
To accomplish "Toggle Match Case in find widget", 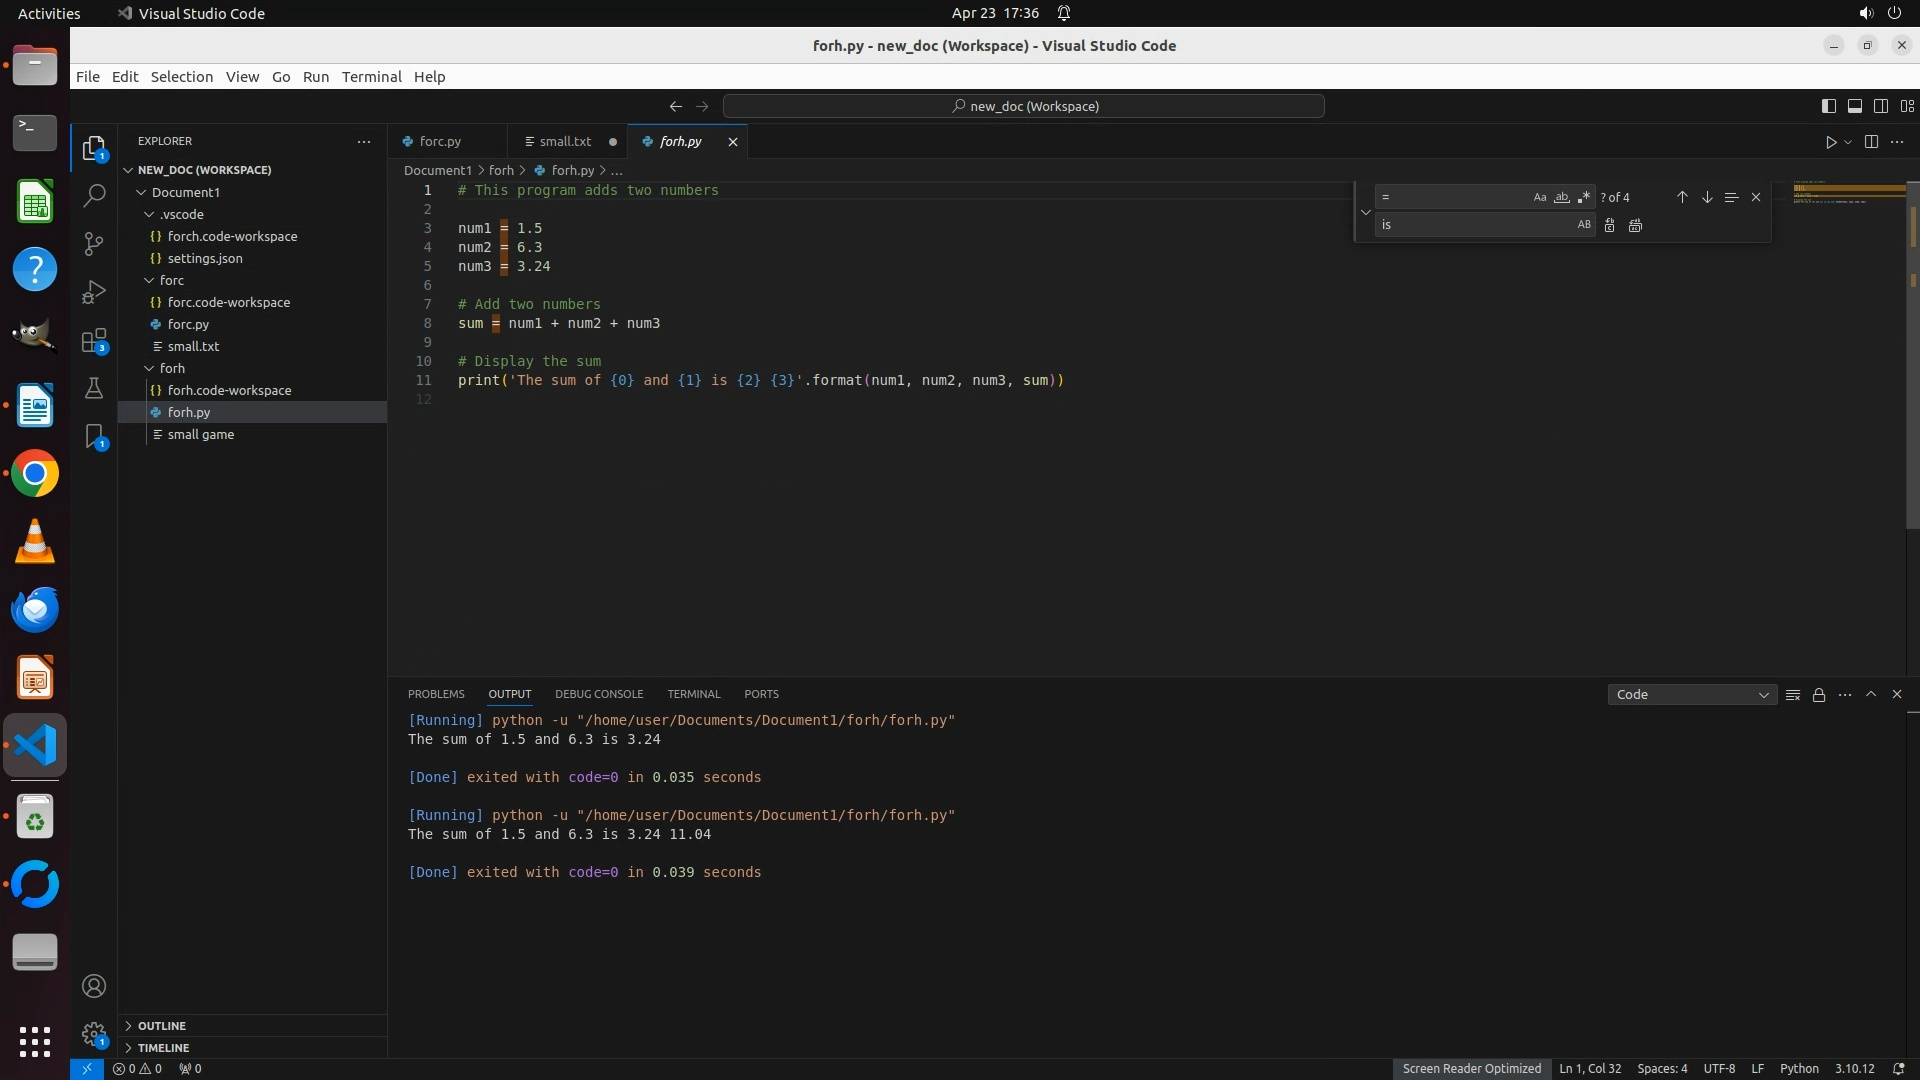I will 1539,198.
